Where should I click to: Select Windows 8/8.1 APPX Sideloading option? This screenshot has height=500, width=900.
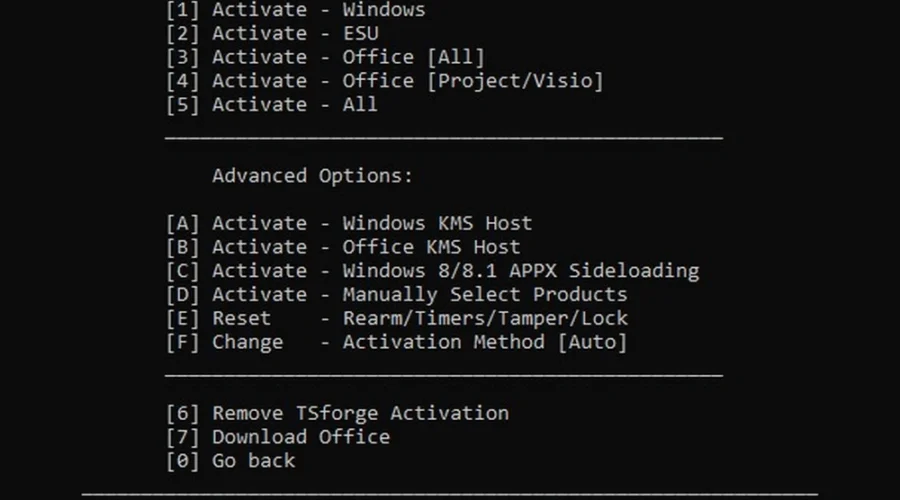(x=520, y=271)
